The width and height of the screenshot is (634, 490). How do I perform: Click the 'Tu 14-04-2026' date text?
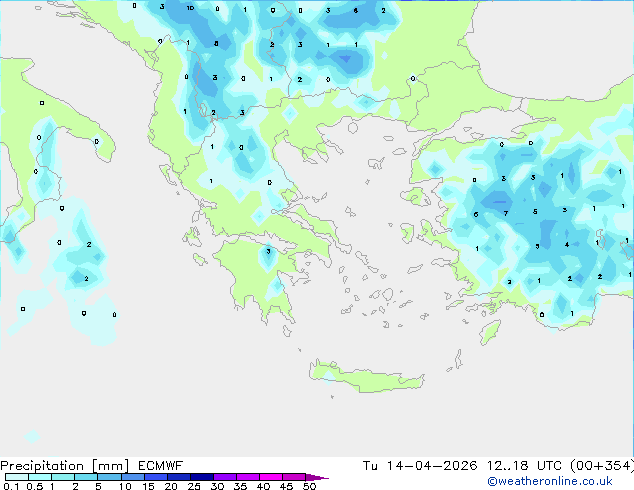(x=420, y=466)
